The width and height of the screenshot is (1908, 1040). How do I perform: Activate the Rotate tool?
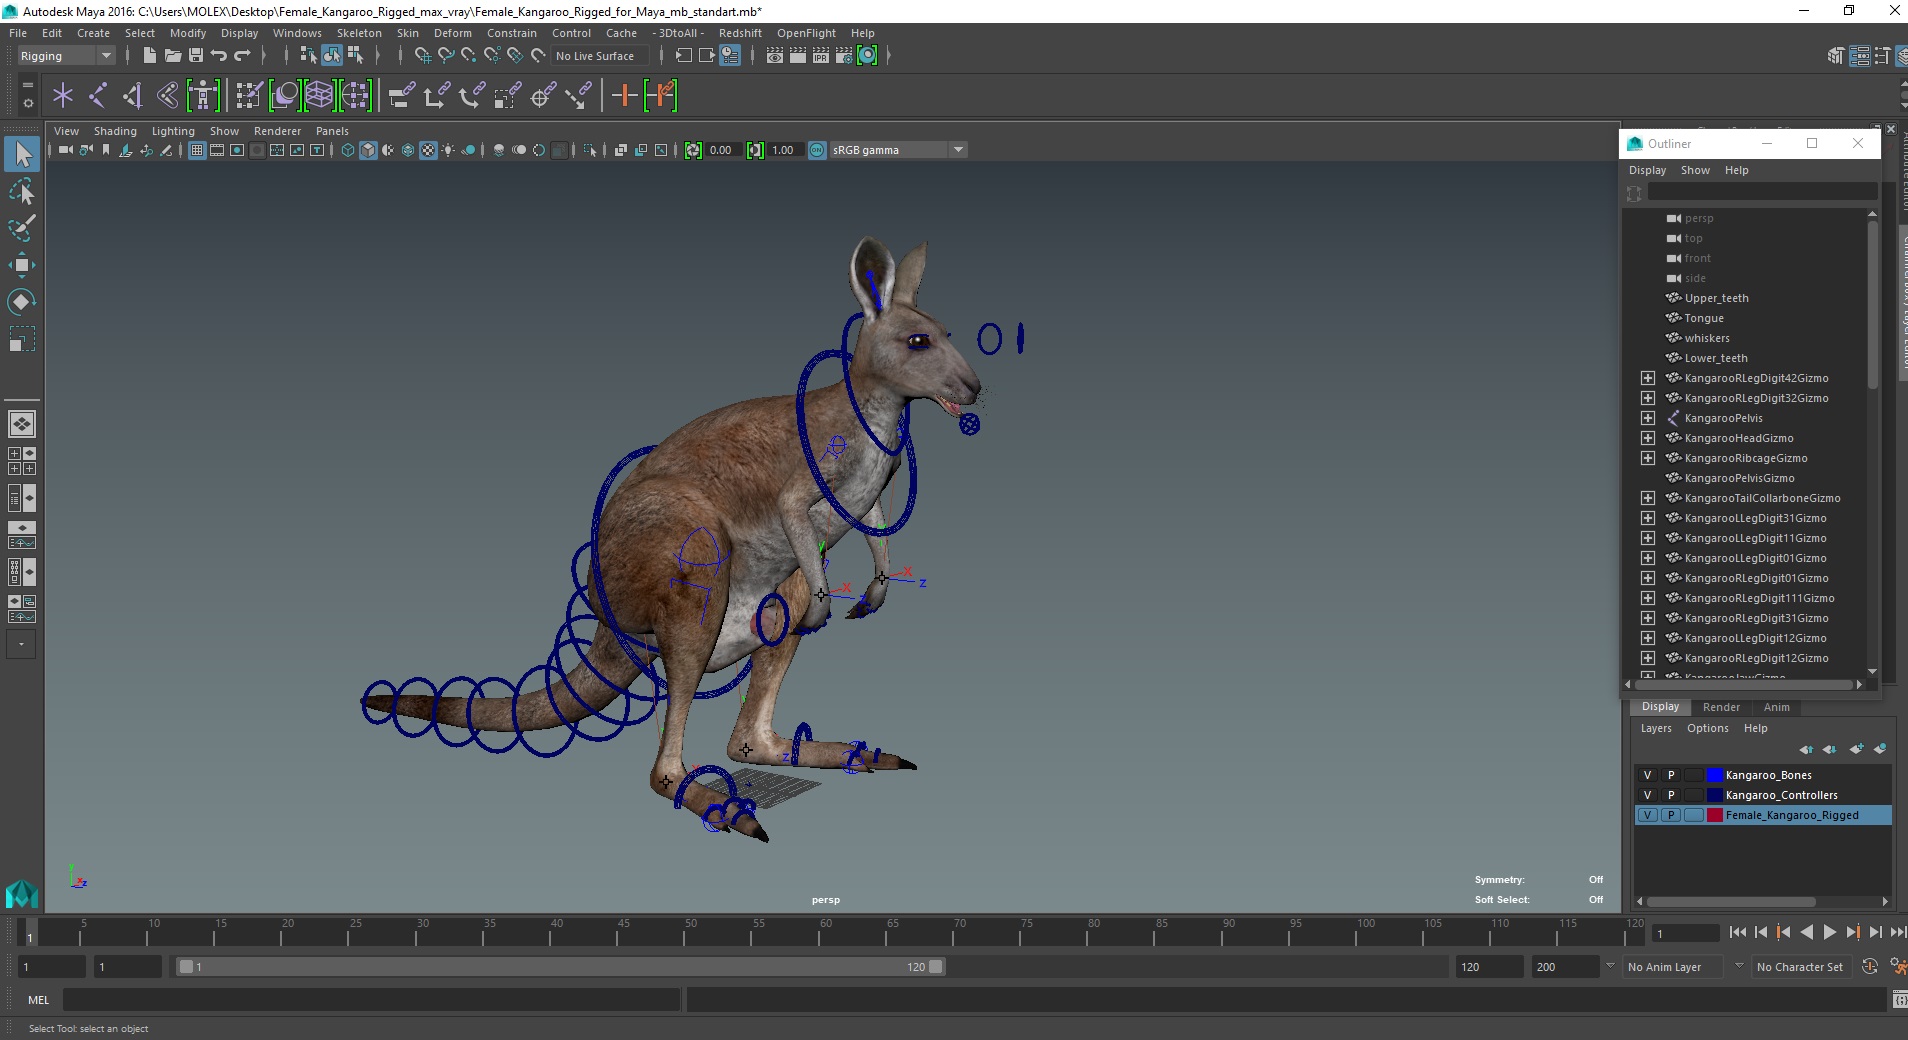[22, 302]
